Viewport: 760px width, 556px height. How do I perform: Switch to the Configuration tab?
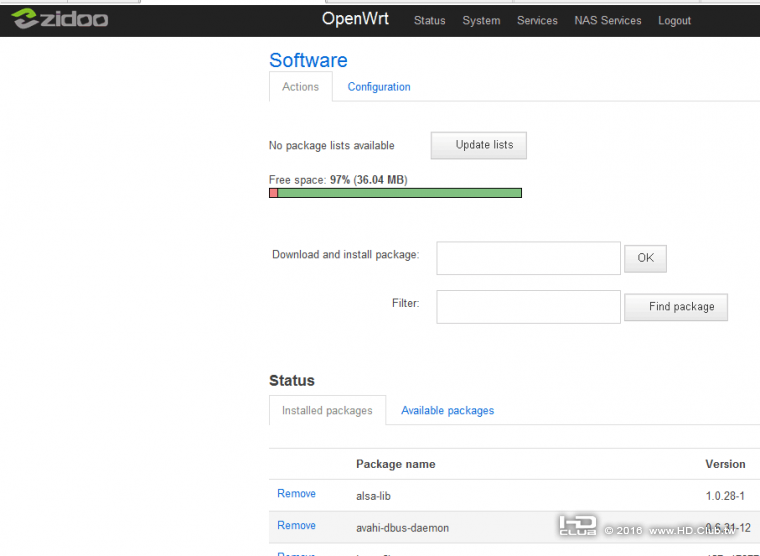point(379,87)
